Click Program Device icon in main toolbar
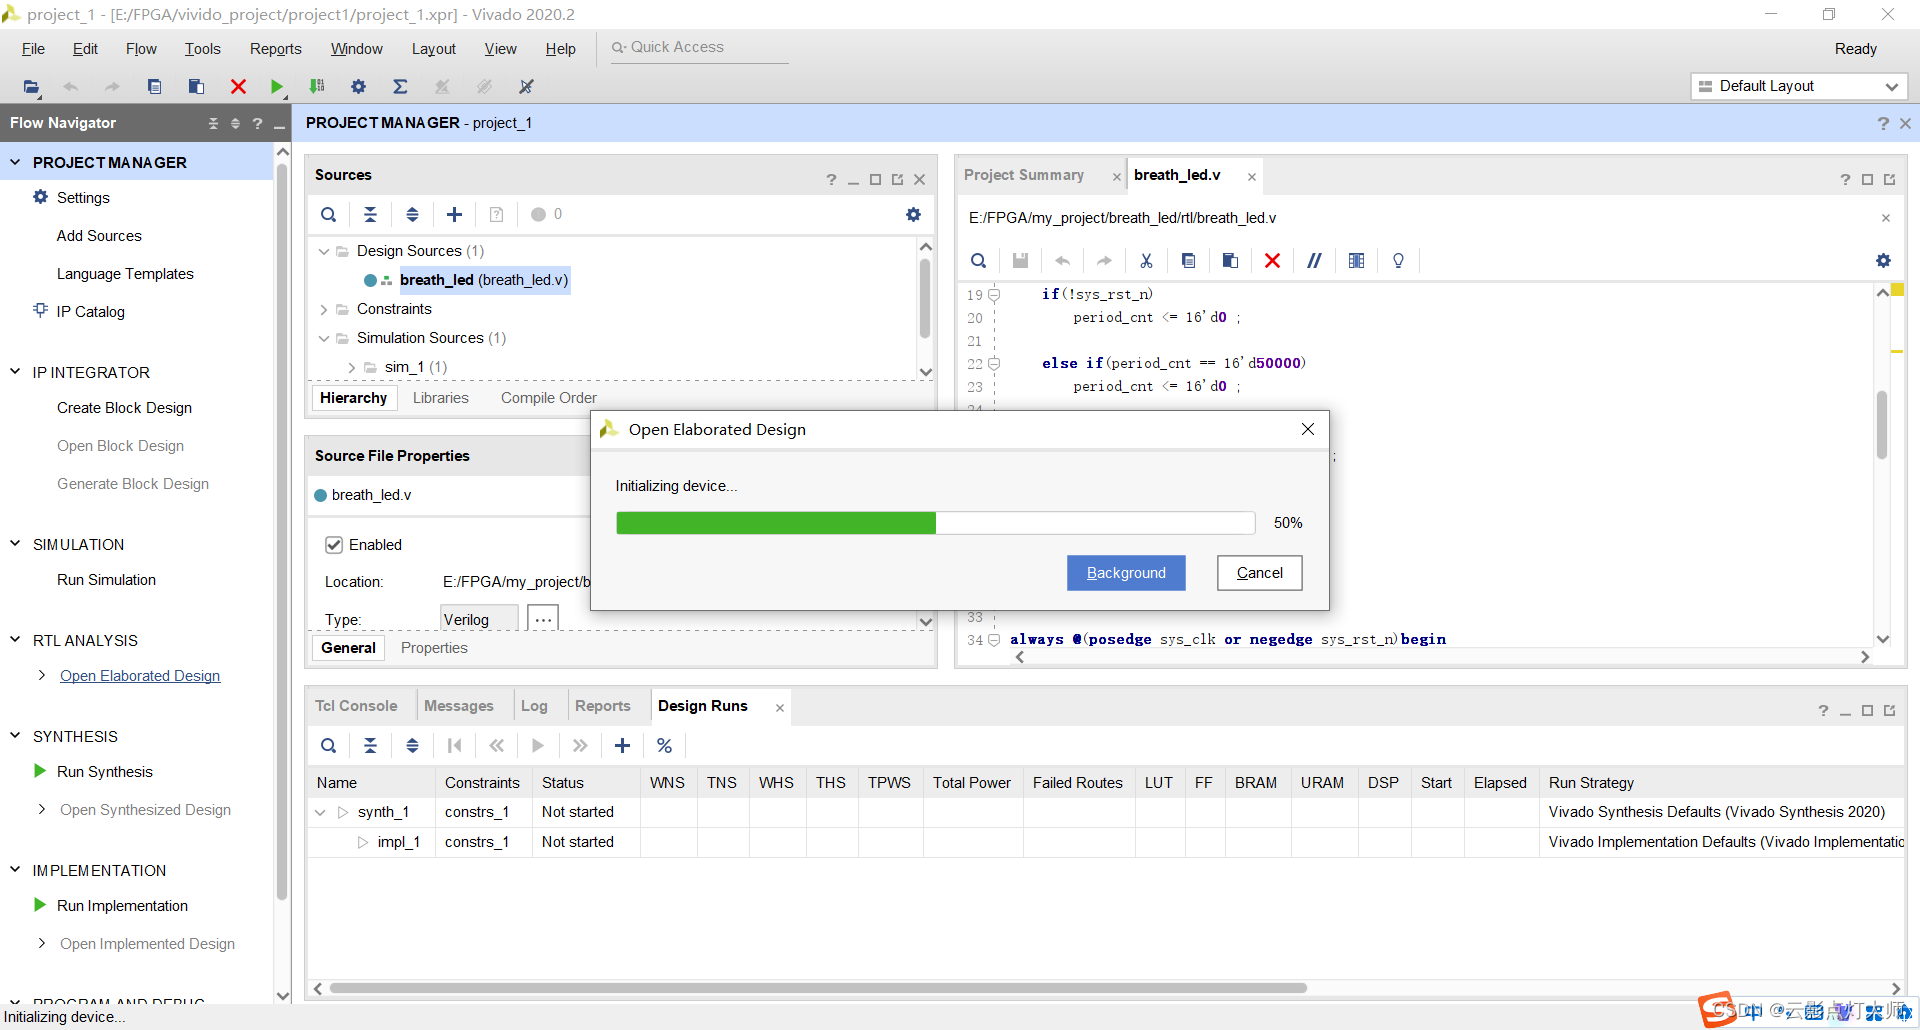 tap(317, 87)
